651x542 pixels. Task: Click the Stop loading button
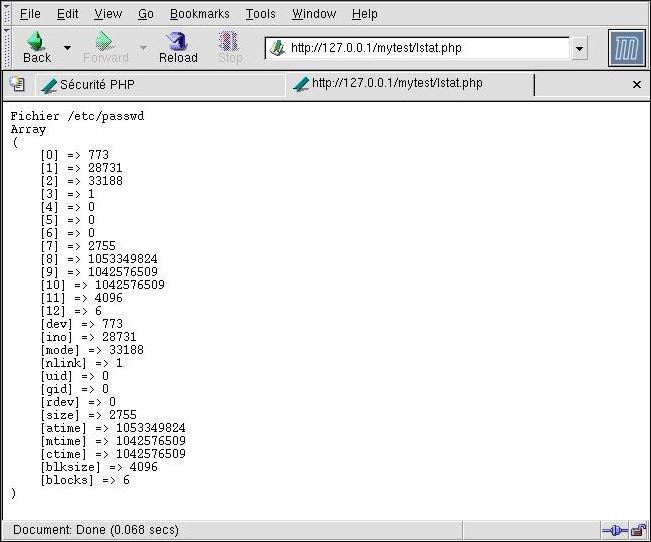click(x=230, y=47)
